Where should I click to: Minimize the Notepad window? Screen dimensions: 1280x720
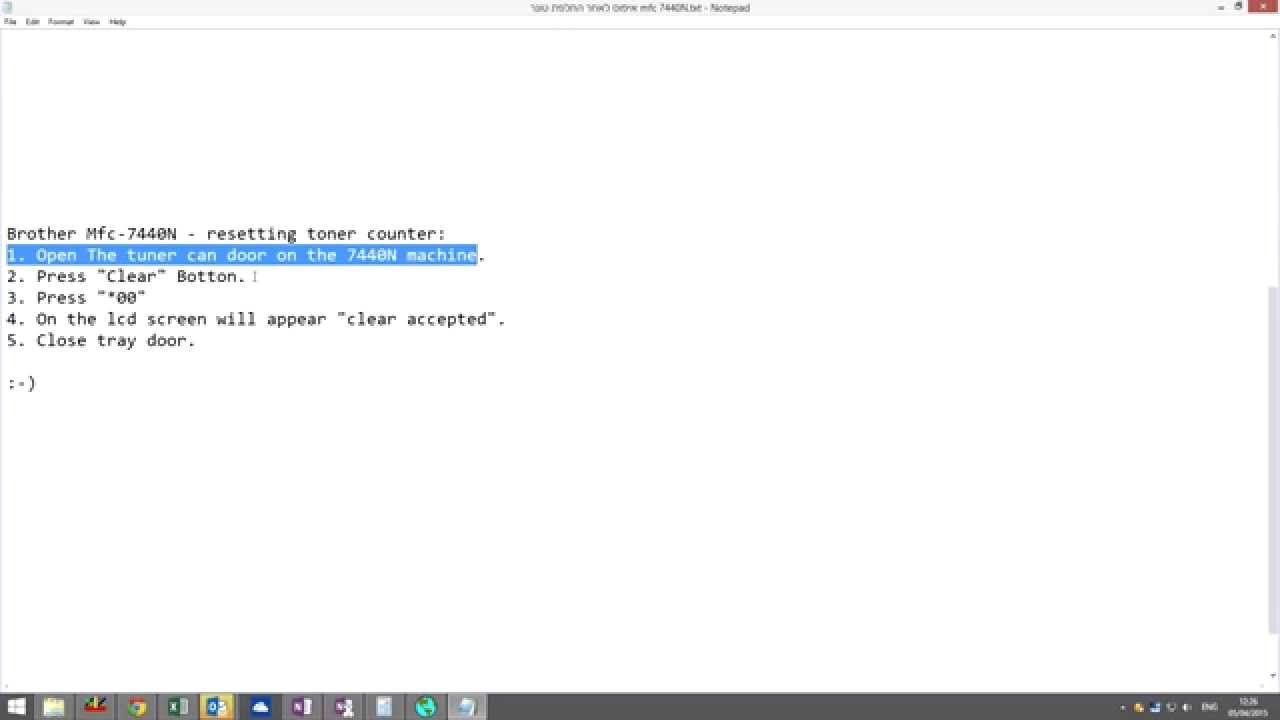tap(1220, 6)
